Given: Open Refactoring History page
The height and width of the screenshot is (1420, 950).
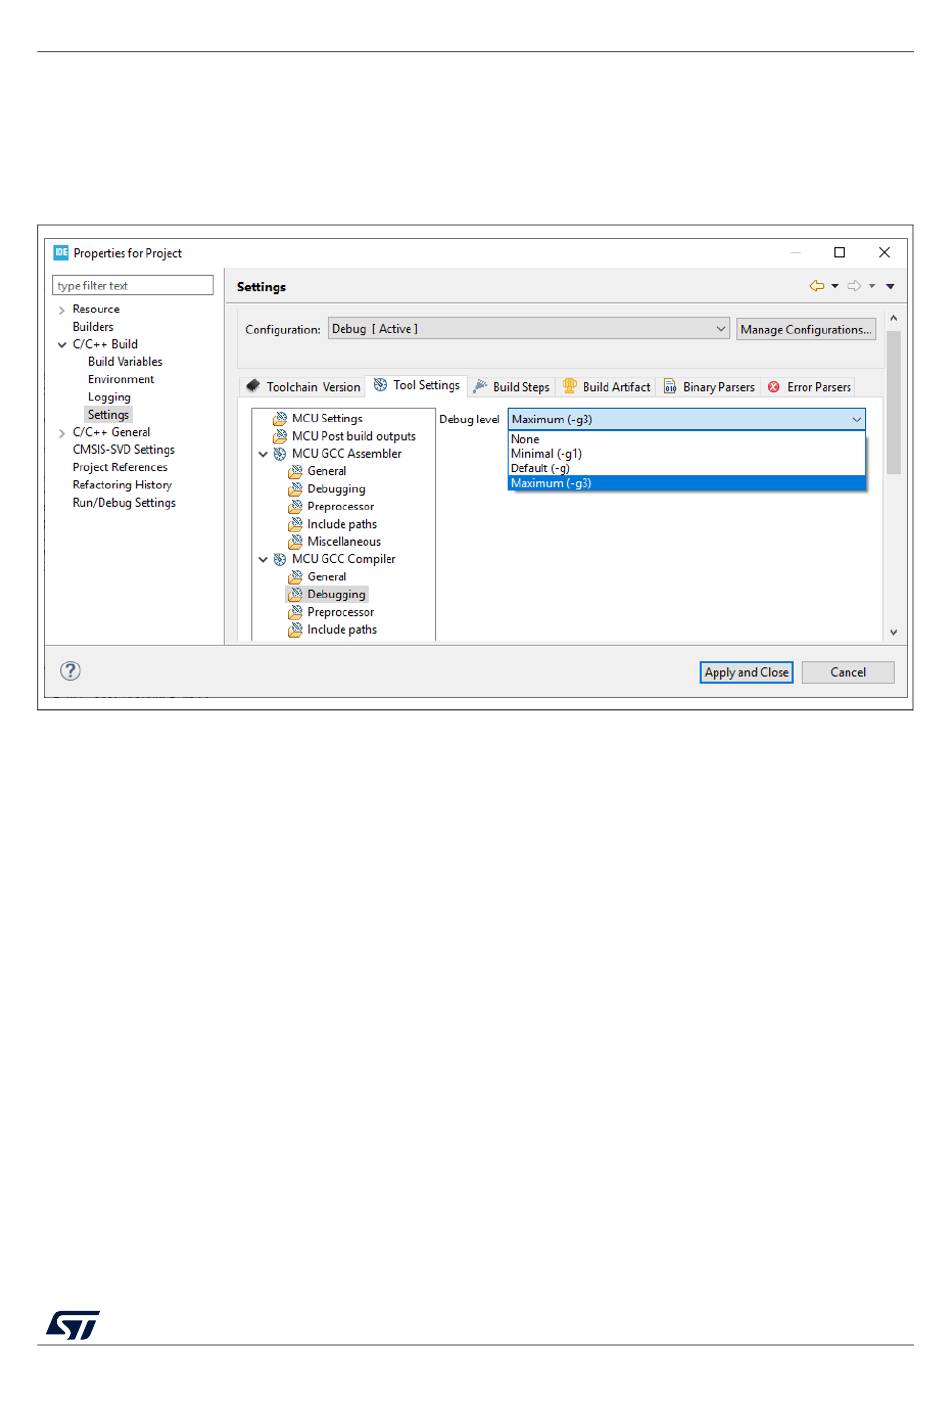Looking at the screenshot, I should 122,485.
